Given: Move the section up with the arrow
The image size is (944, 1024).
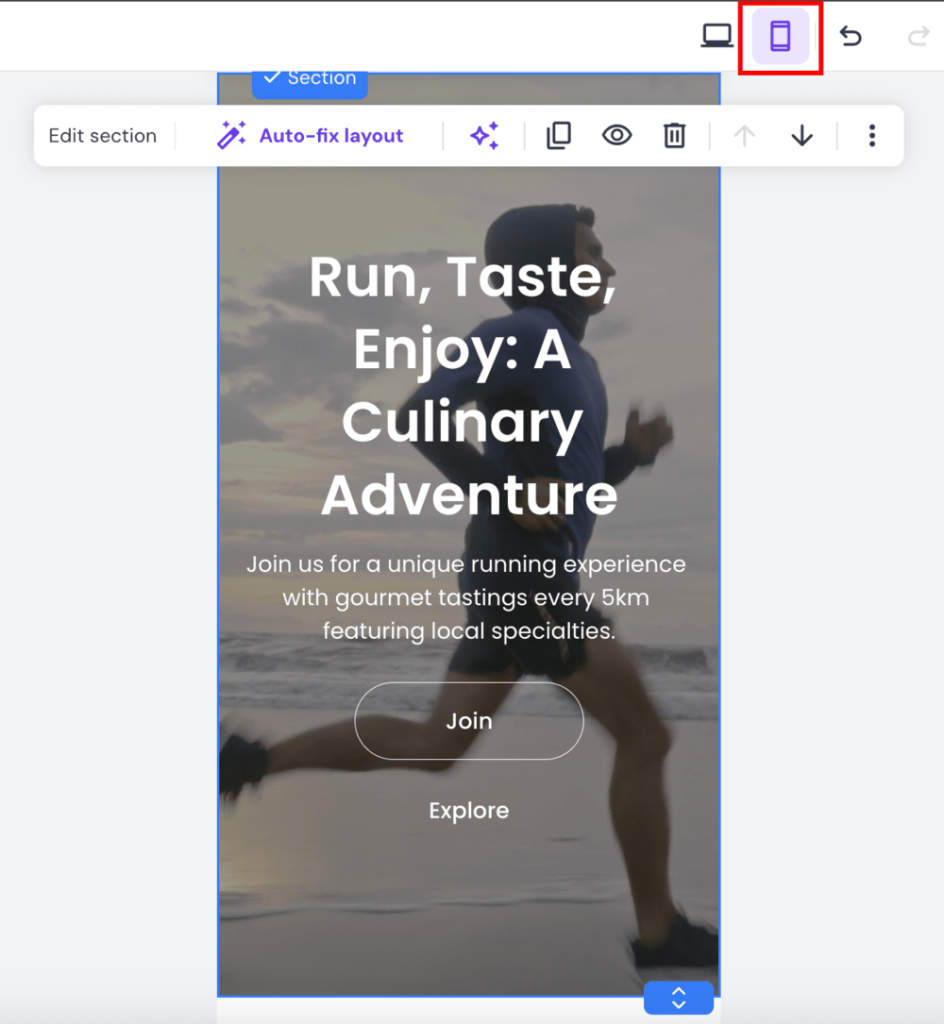Looking at the screenshot, I should [x=744, y=135].
